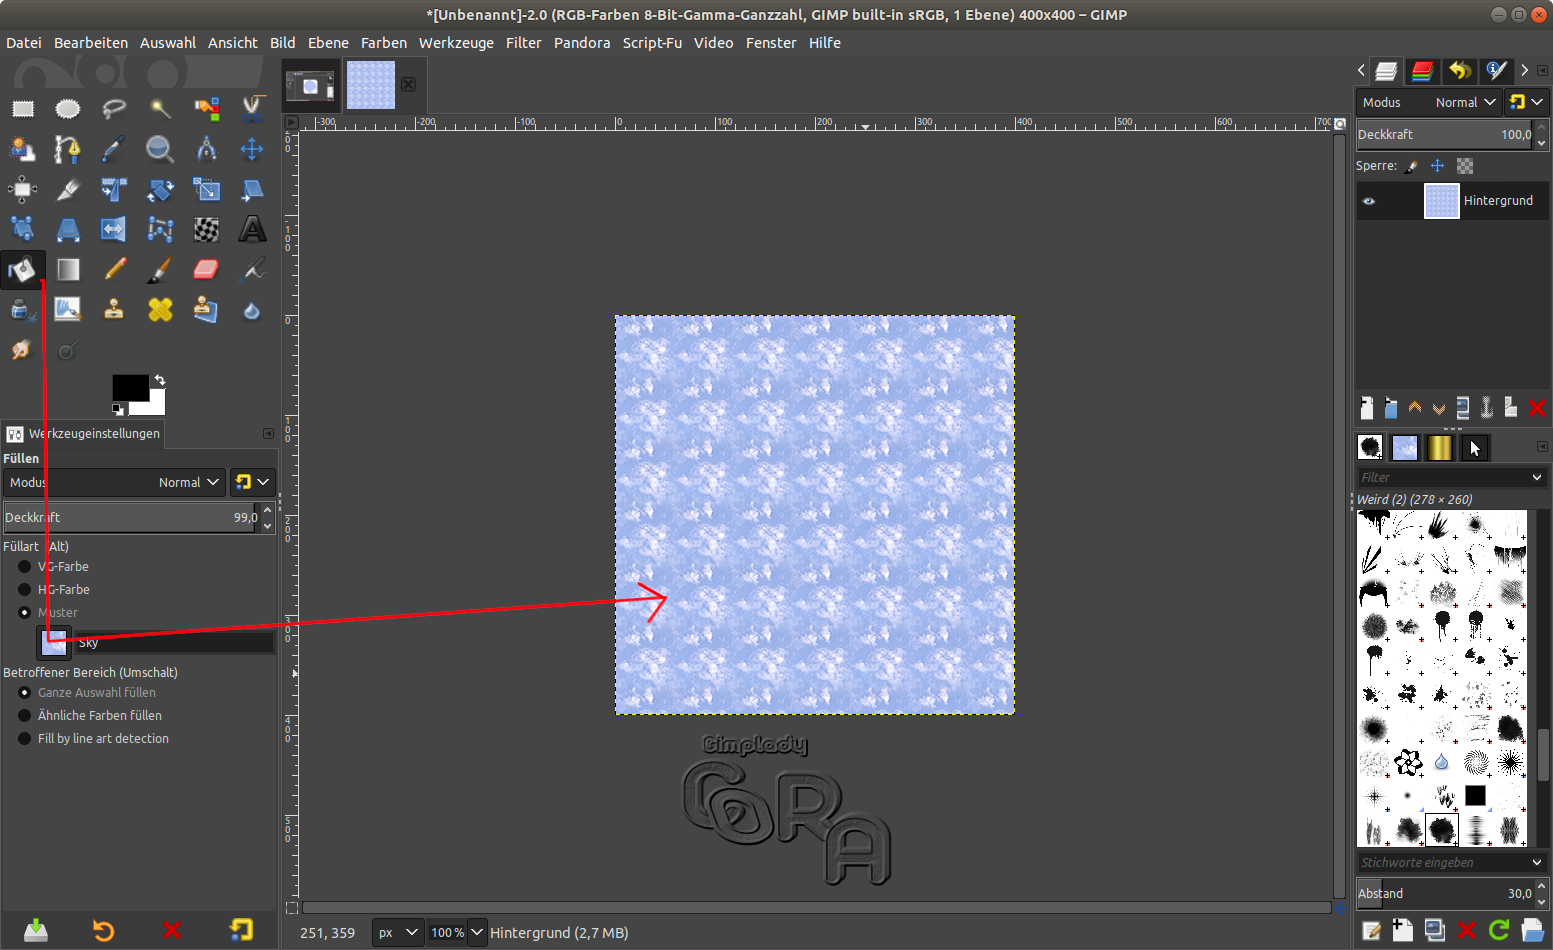This screenshot has width=1553, height=950.
Task: Click the black foreground color swatch
Action: (129, 388)
